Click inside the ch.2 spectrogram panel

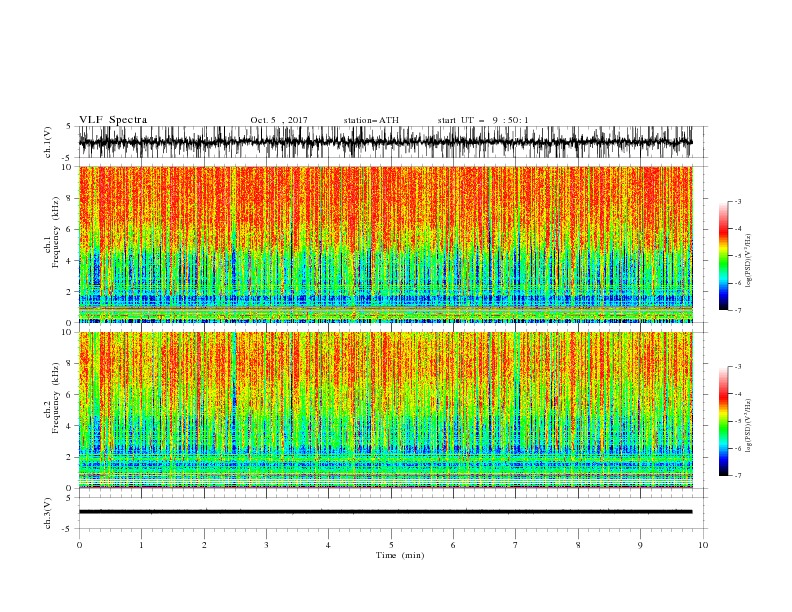(x=385, y=410)
